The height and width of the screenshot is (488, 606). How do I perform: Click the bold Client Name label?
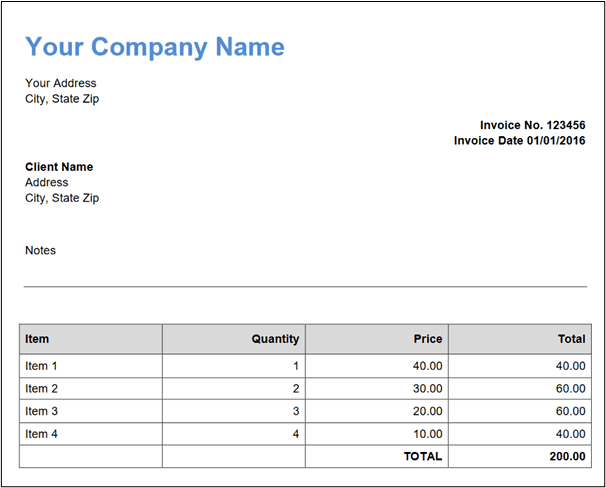tap(59, 167)
